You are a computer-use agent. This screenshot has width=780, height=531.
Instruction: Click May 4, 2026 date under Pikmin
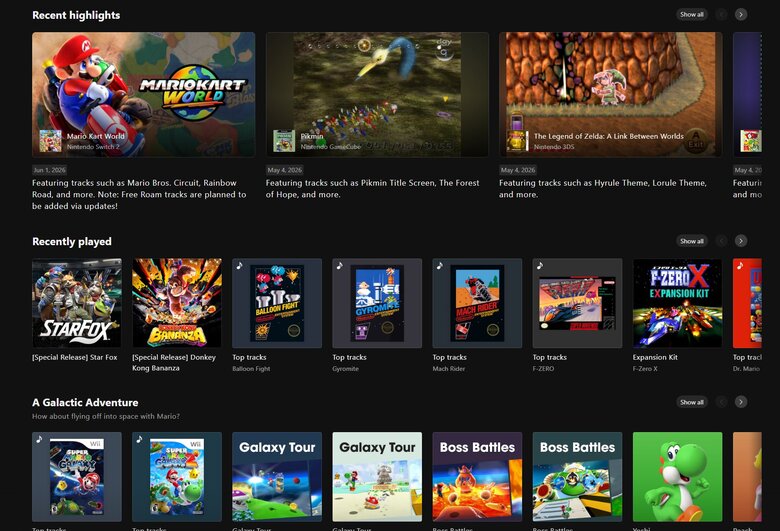(285, 170)
